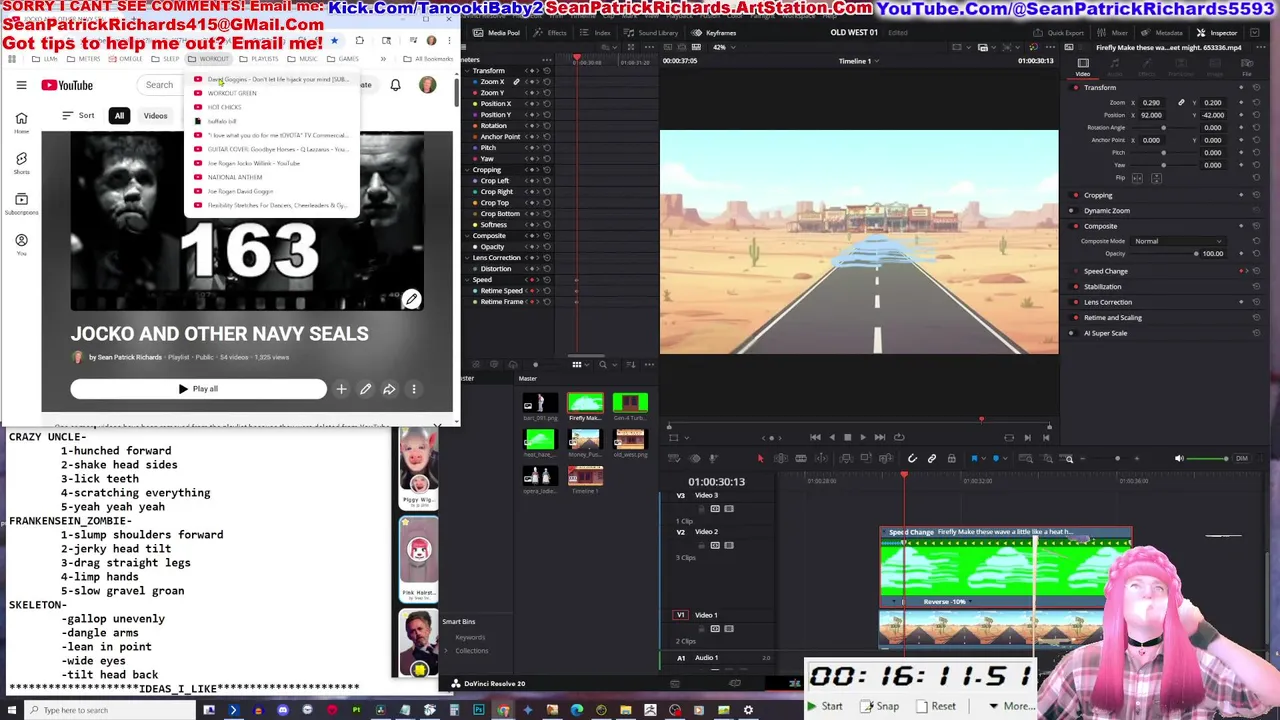Adjust the Rotation Angle slider
Screen dimensions: 1280x720
tap(1165, 128)
